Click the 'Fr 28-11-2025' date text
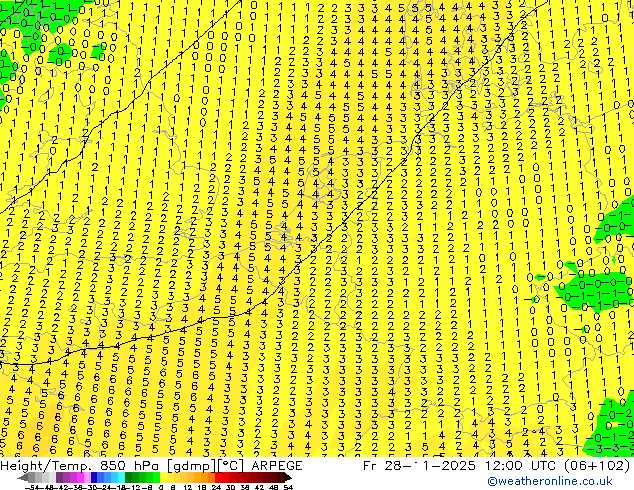This screenshot has height=490, width=634. click(x=418, y=466)
